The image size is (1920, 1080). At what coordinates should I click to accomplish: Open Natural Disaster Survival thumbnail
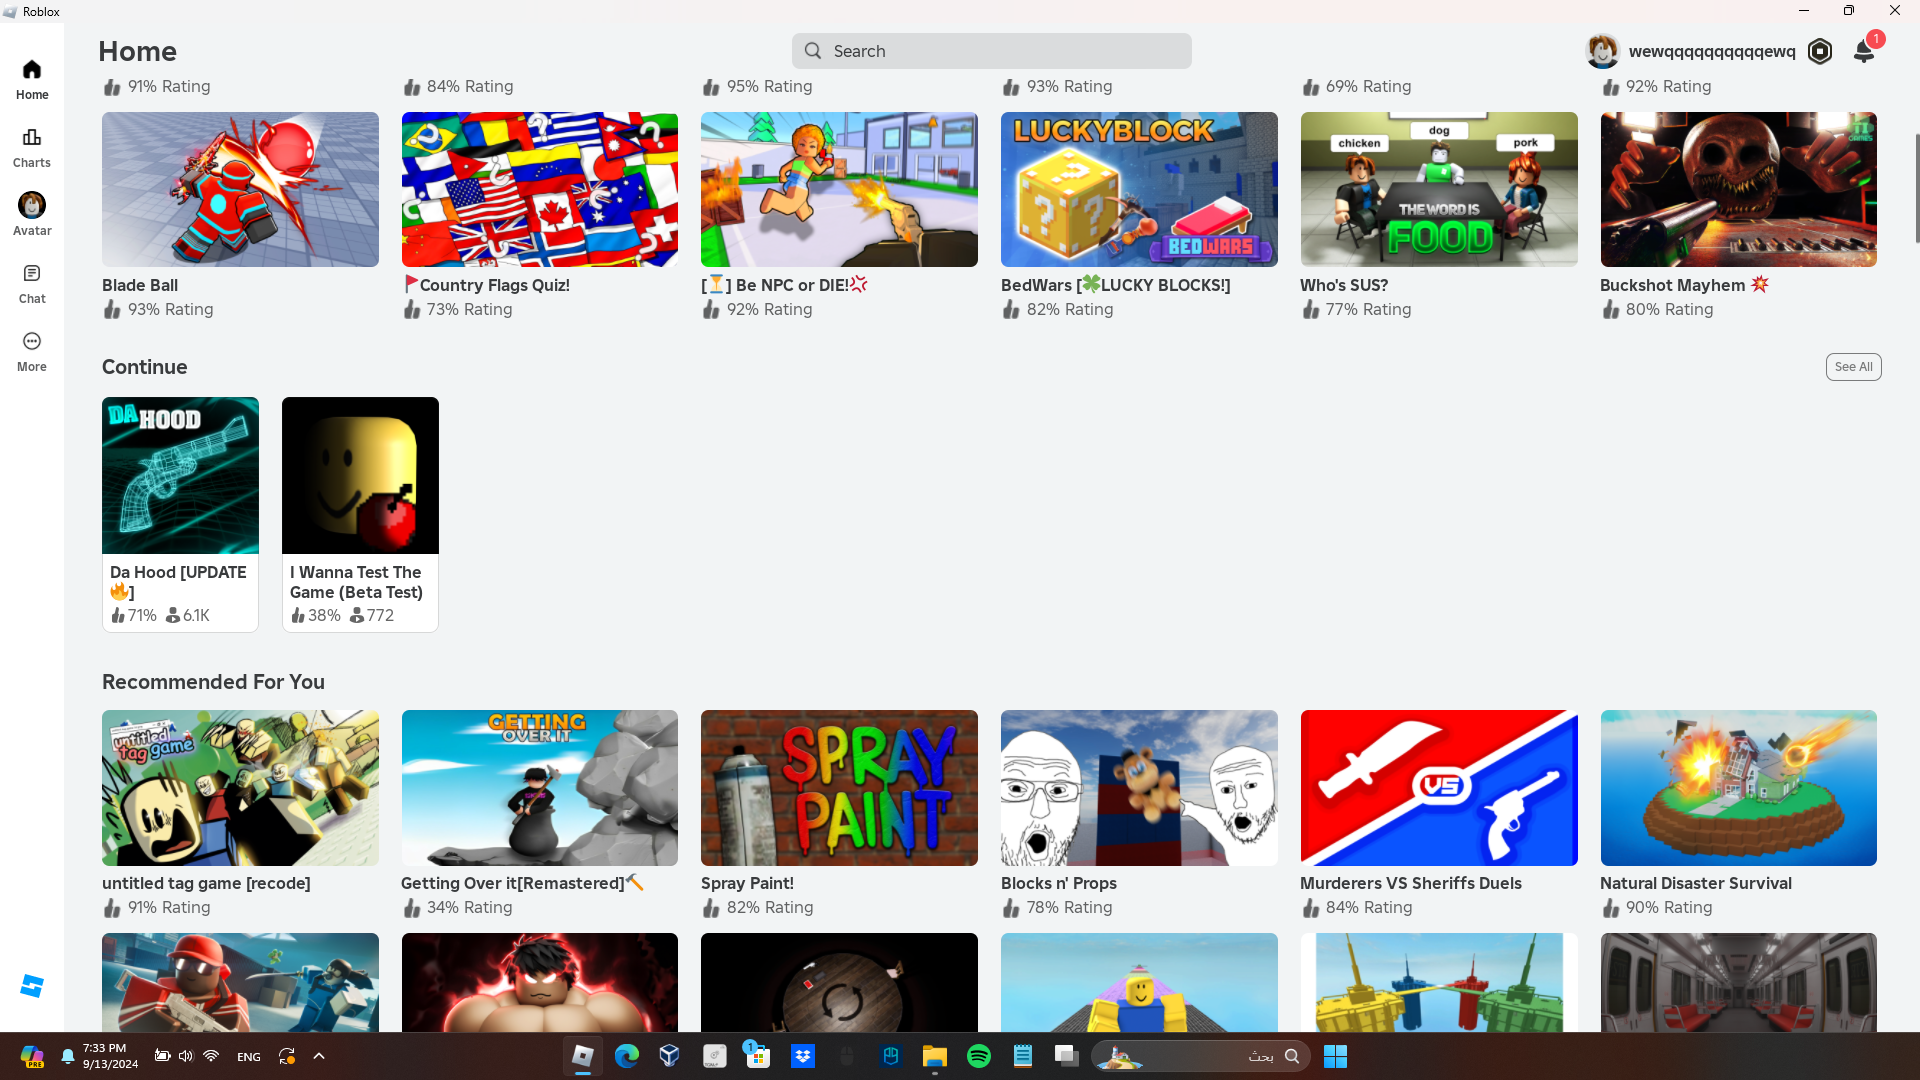[x=1738, y=788]
